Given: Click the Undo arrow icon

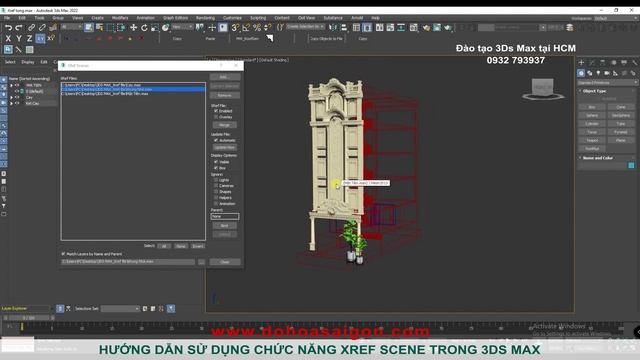Looking at the screenshot, I should [8, 28].
